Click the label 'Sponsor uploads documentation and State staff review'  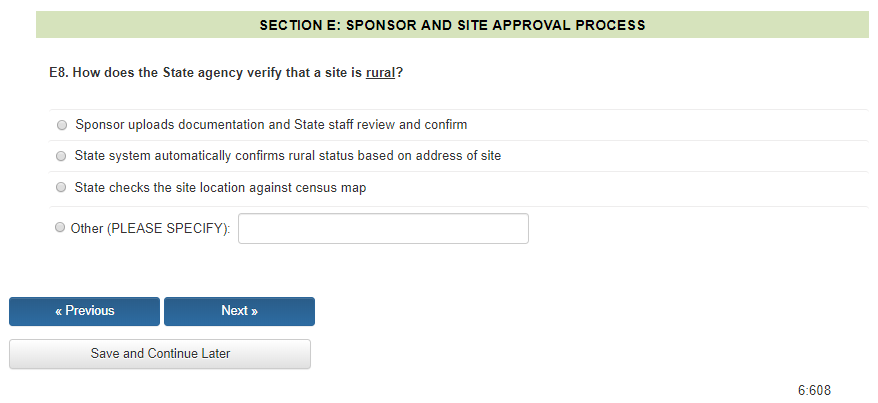pos(270,125)
